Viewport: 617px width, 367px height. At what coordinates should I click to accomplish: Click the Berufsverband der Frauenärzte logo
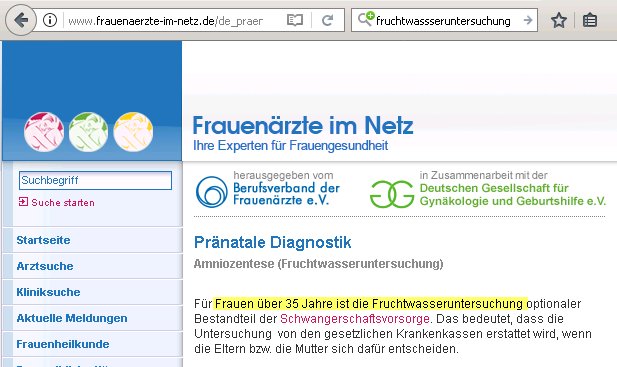point(268,192)
